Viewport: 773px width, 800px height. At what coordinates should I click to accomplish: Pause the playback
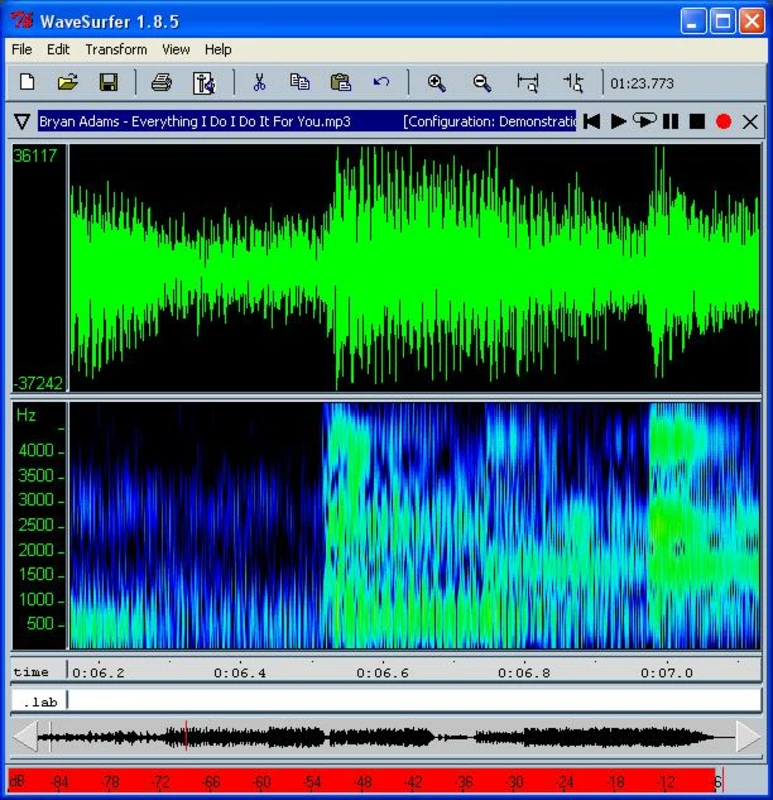point(670,121)
